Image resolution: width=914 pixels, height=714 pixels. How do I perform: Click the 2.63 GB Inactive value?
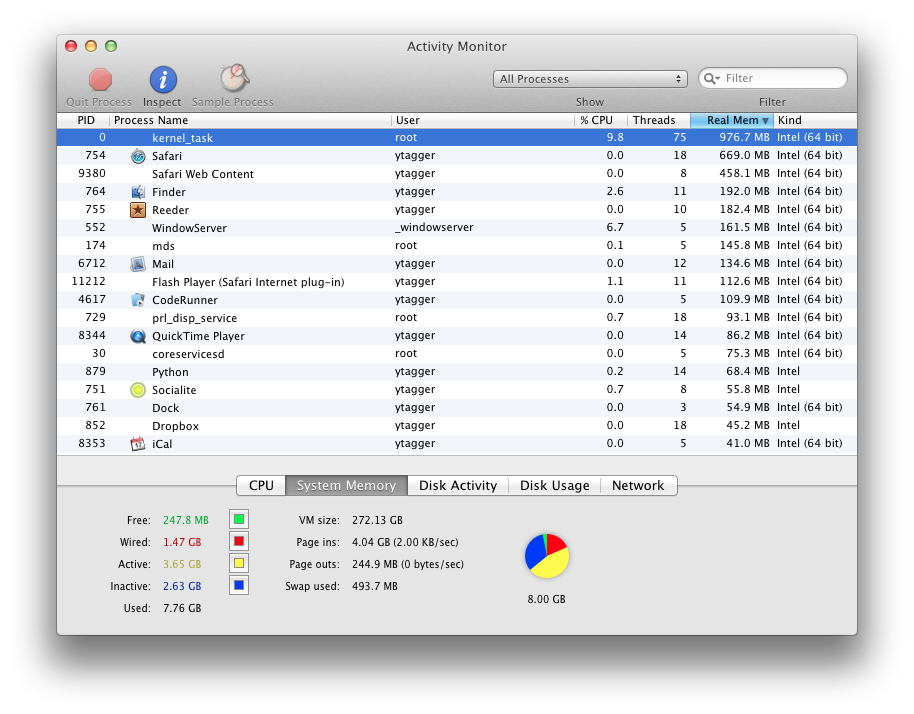click(x=182, y=586)
